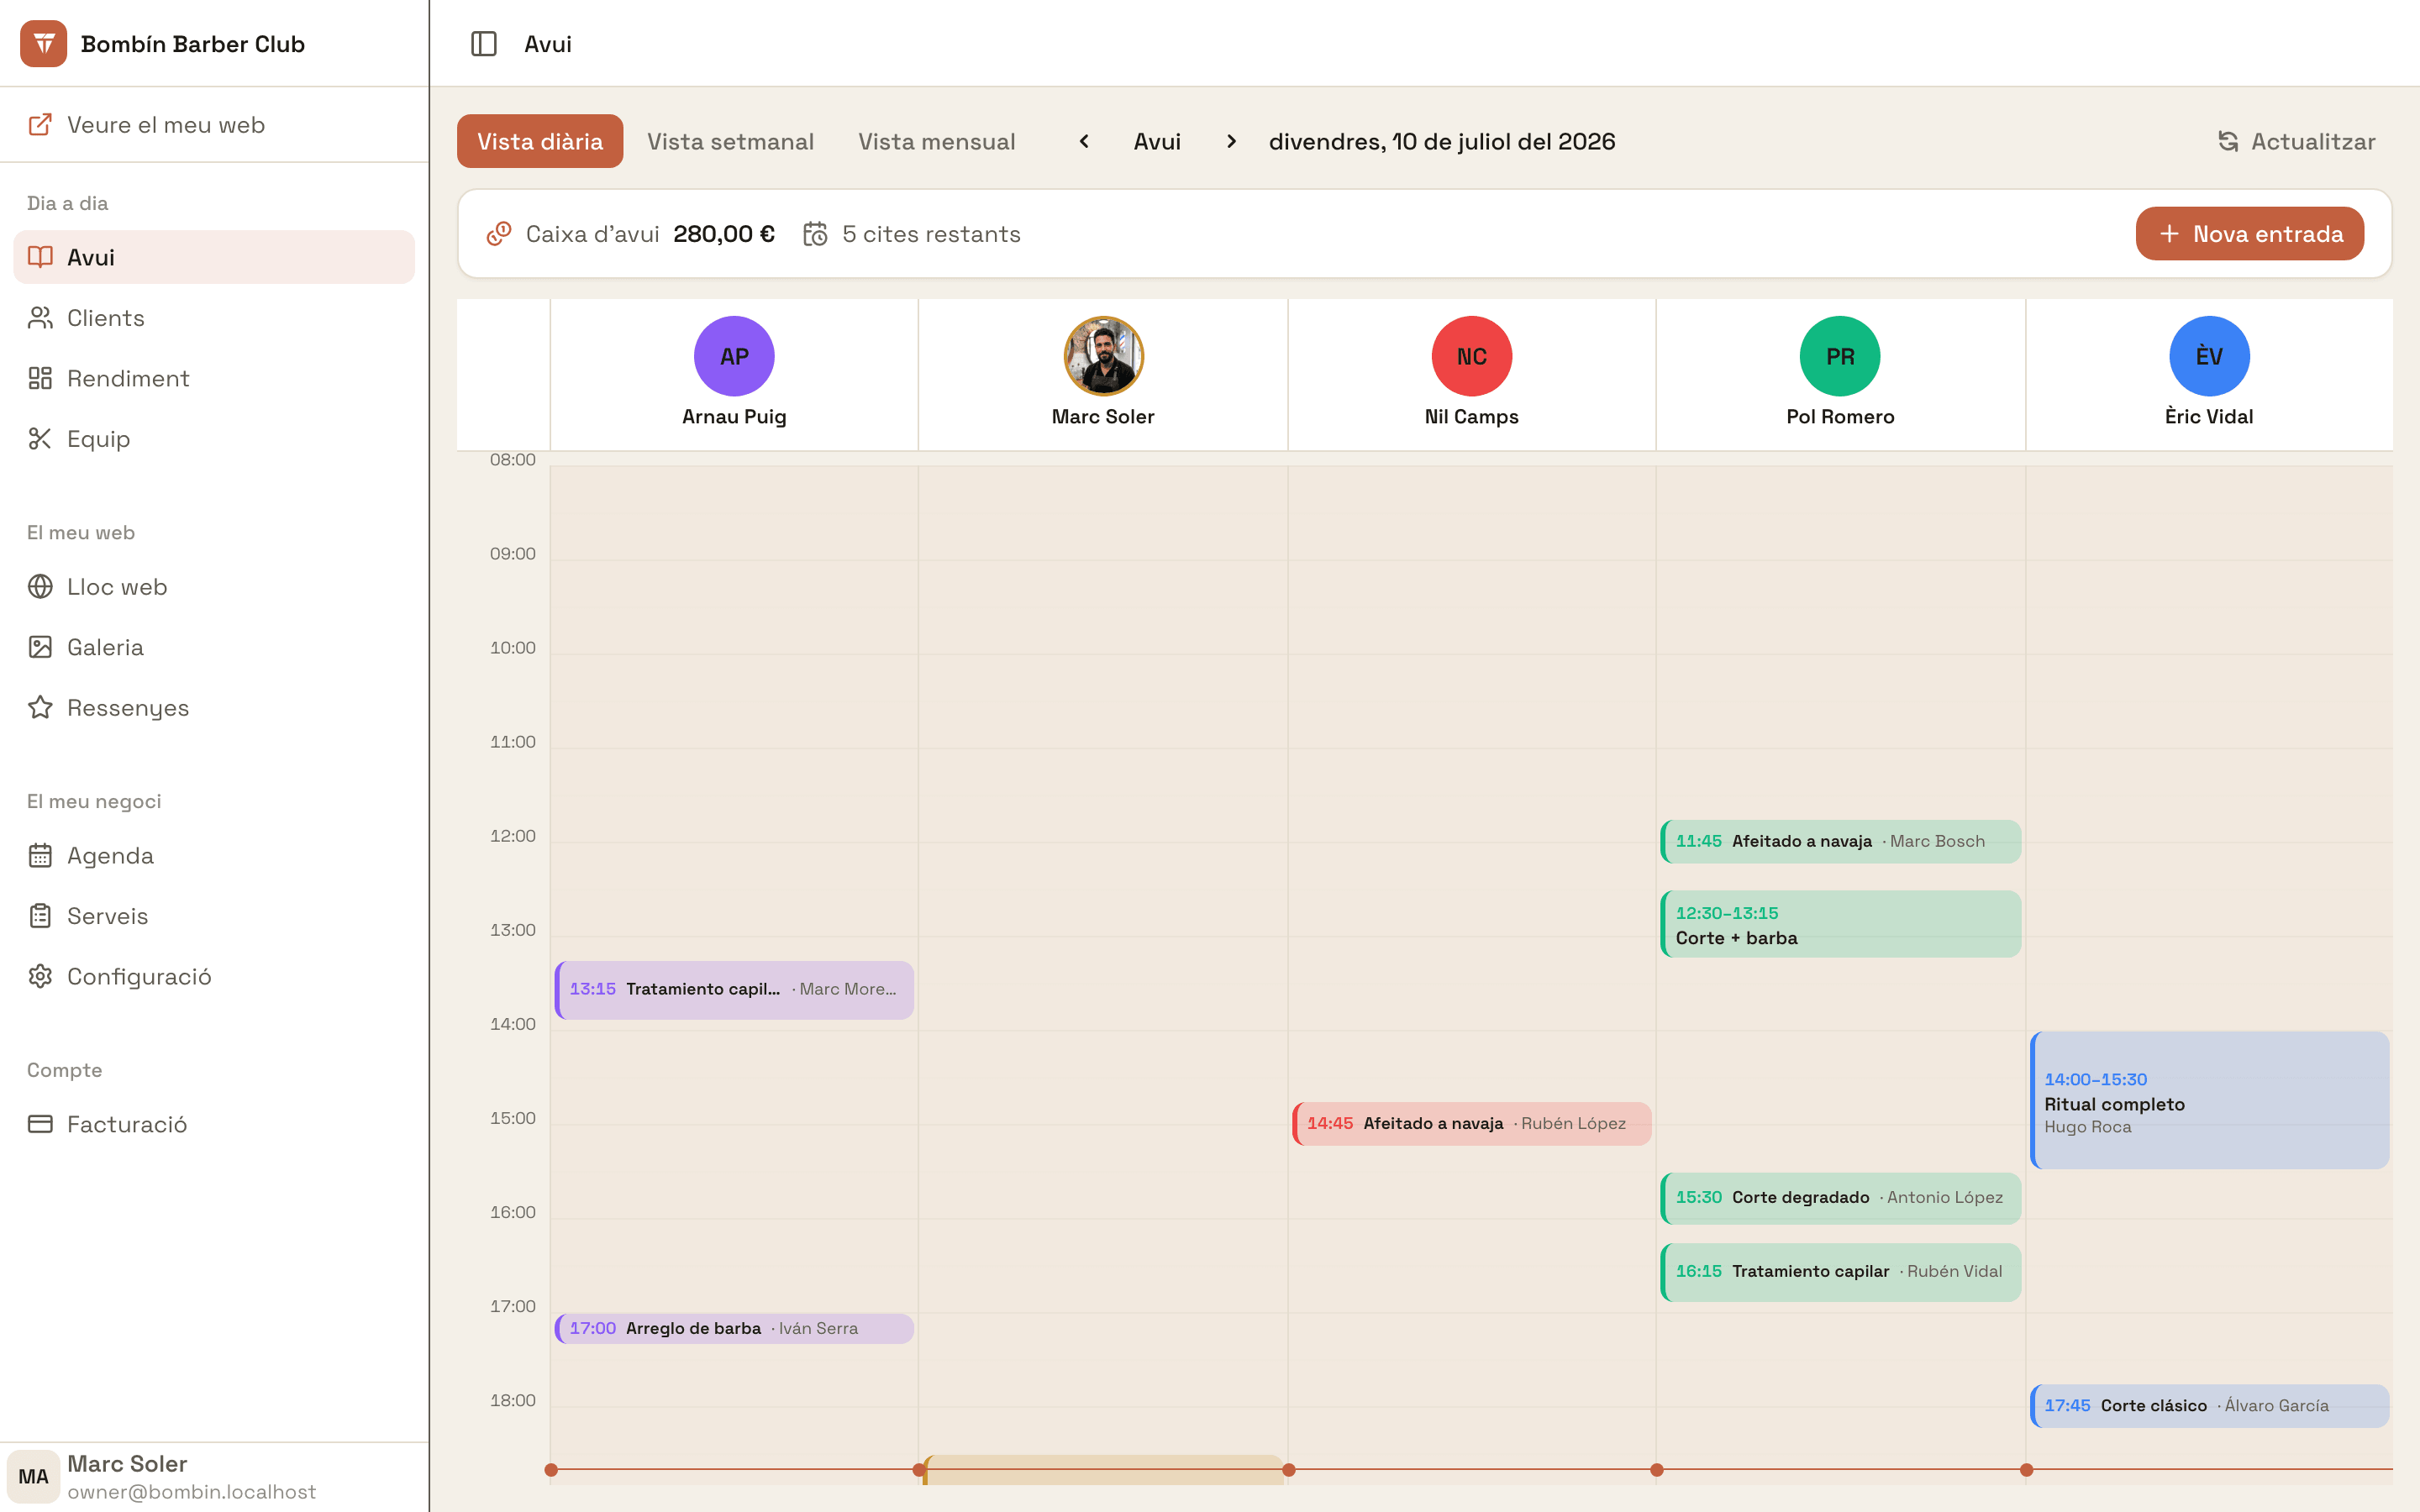Open Ritual completo appointment for Hugo Roca

(x=2209, y=1100)
